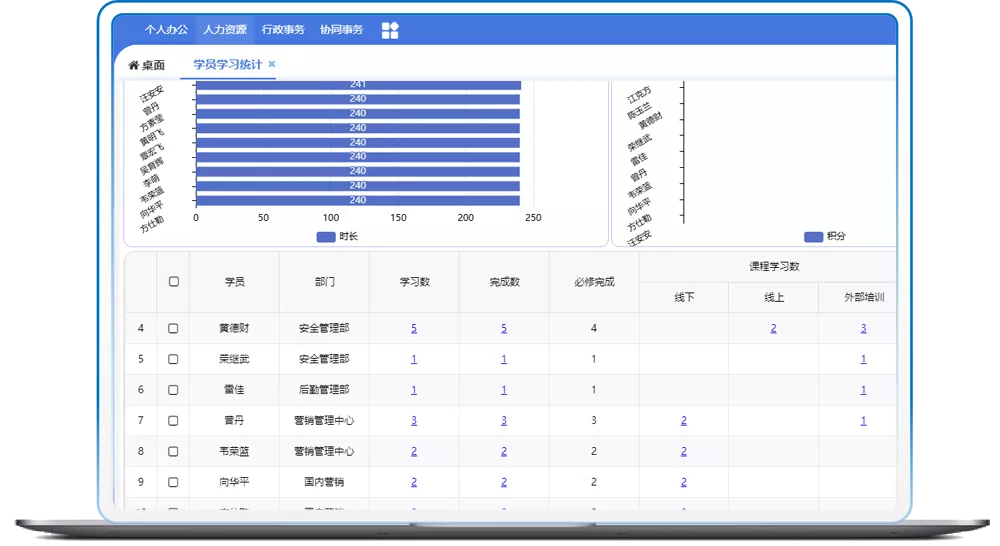Select the 后勤管理部 department cell

[x=324, y=390]
